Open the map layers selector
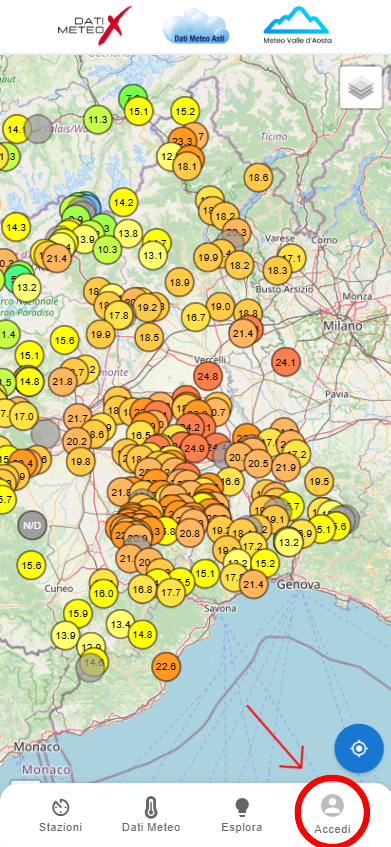The image size is (391, 847). (361, 88)
